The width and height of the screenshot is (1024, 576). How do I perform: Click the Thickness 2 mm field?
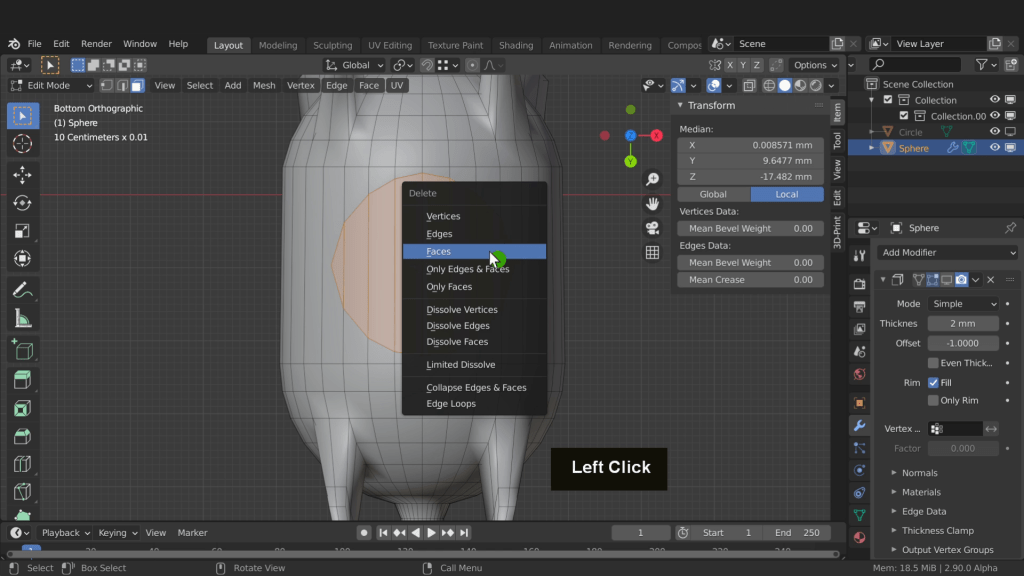click(x=962, y=324)
